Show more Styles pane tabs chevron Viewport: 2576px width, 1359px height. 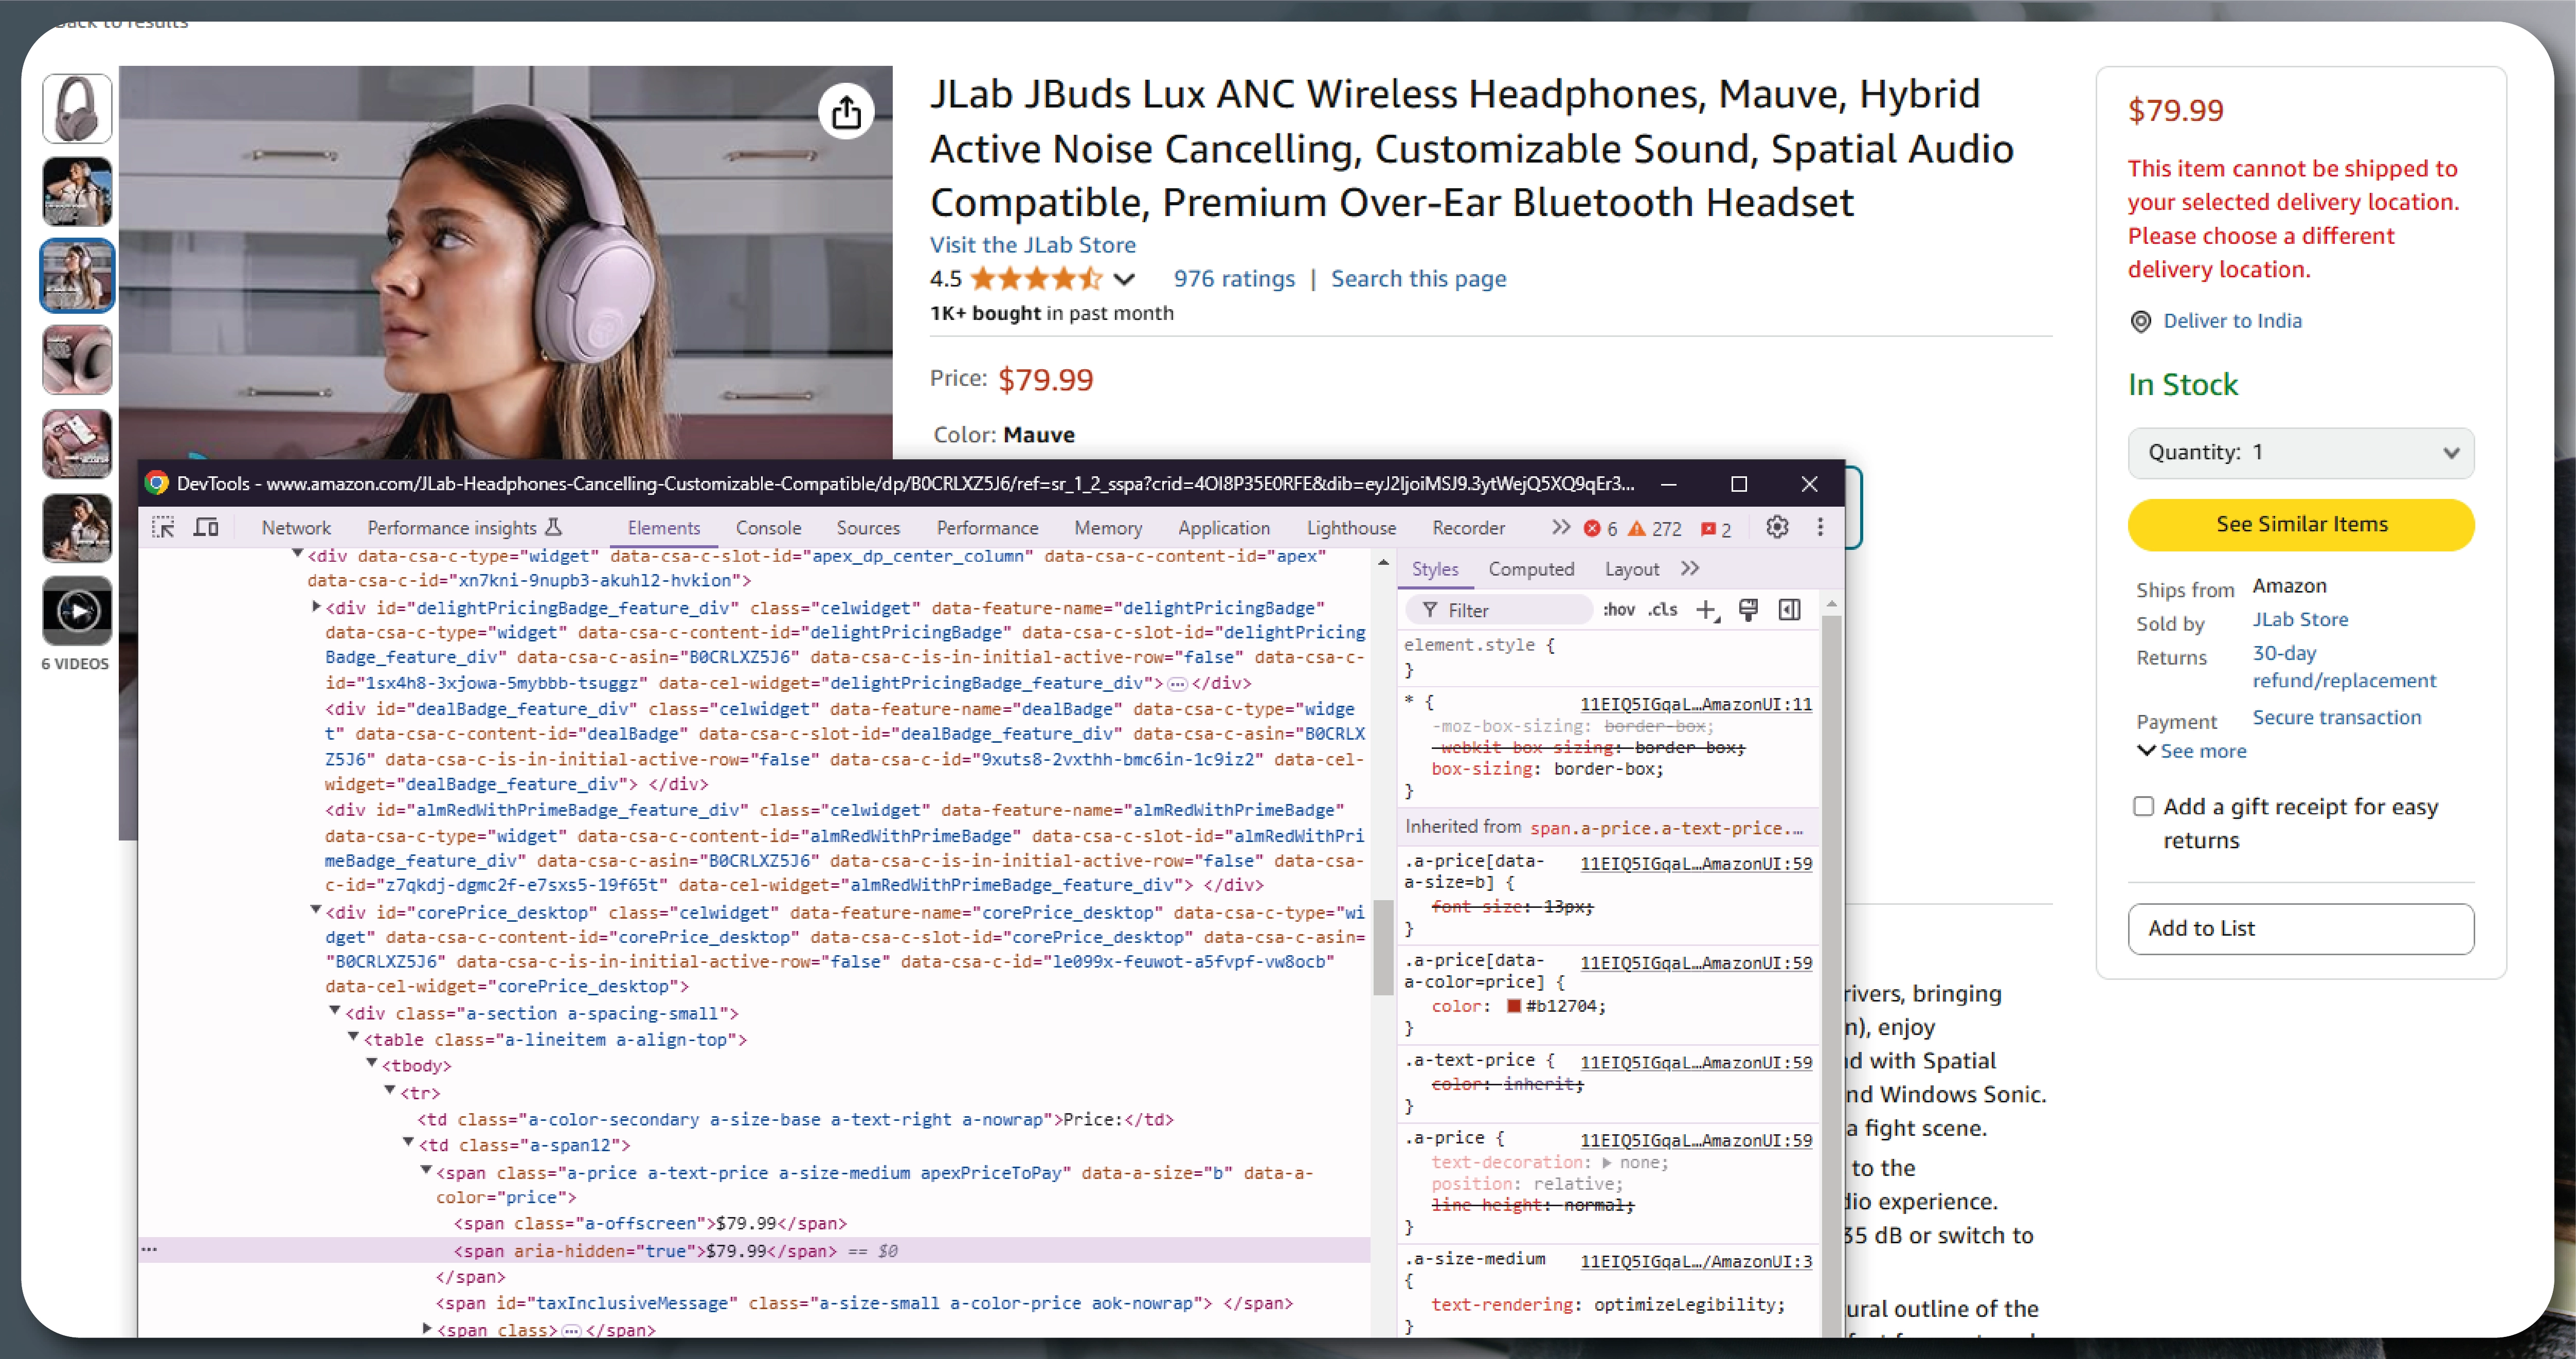1690,569
